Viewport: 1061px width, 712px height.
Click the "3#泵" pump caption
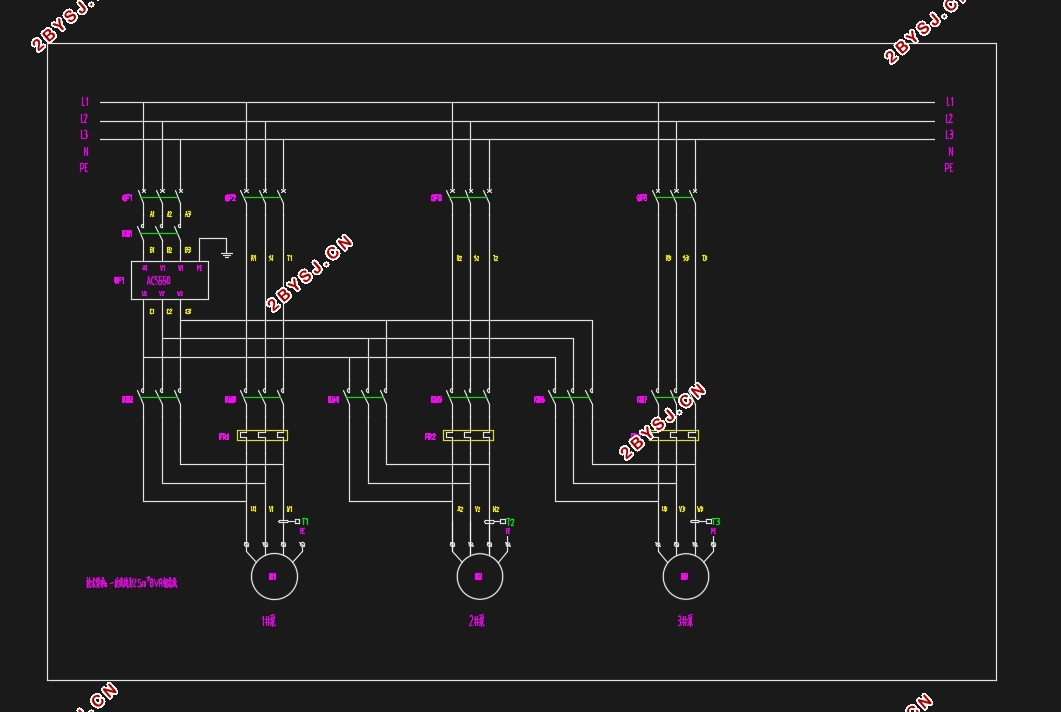685,621
